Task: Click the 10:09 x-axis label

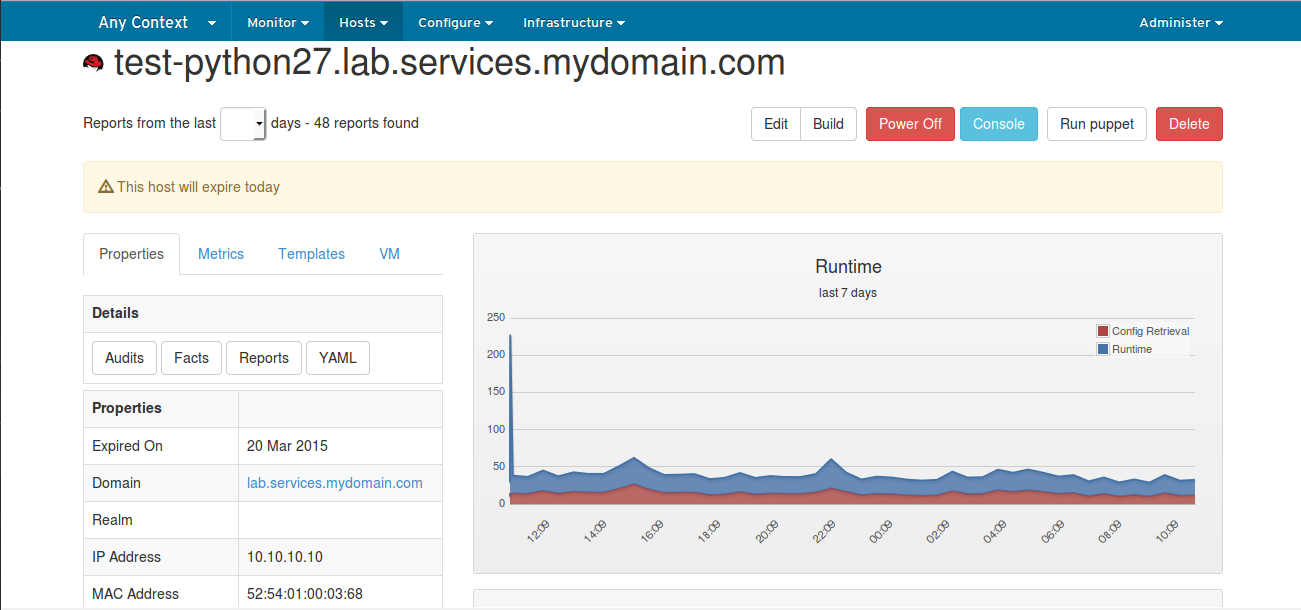Action: point(1168,531)
